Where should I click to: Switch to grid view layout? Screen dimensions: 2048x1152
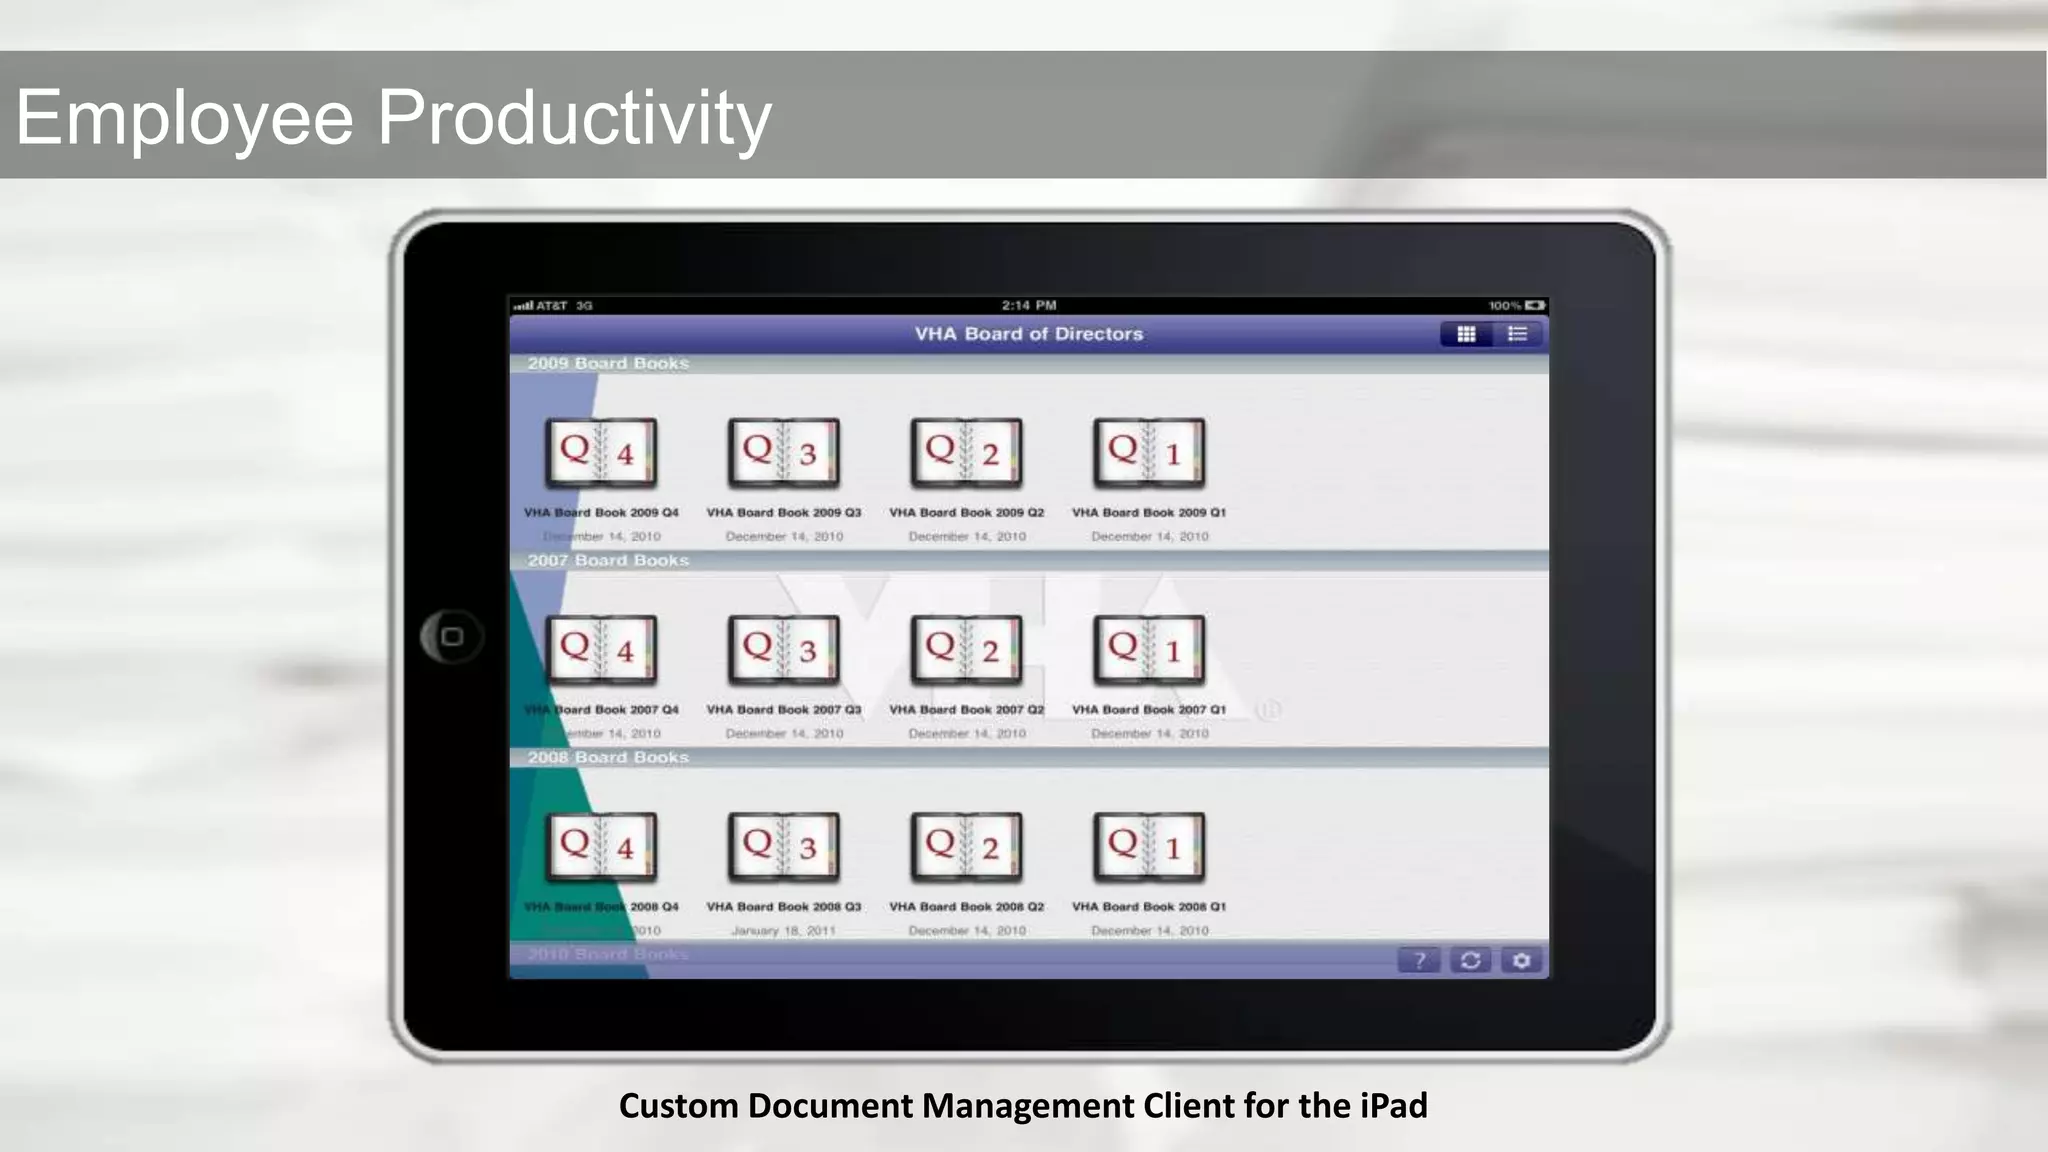[1466, 334]
